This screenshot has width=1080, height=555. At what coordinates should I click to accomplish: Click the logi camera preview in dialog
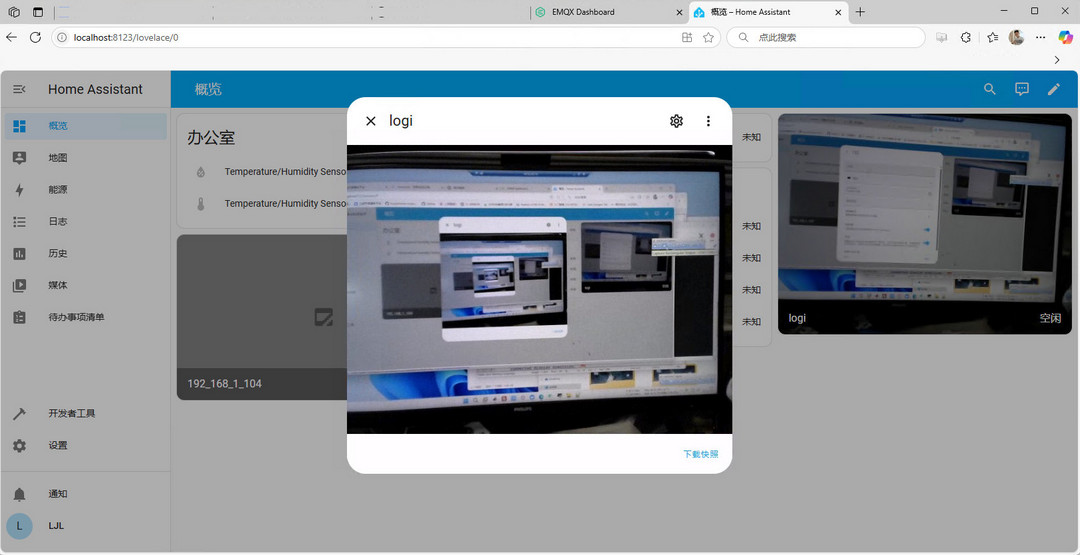(539, 290)
